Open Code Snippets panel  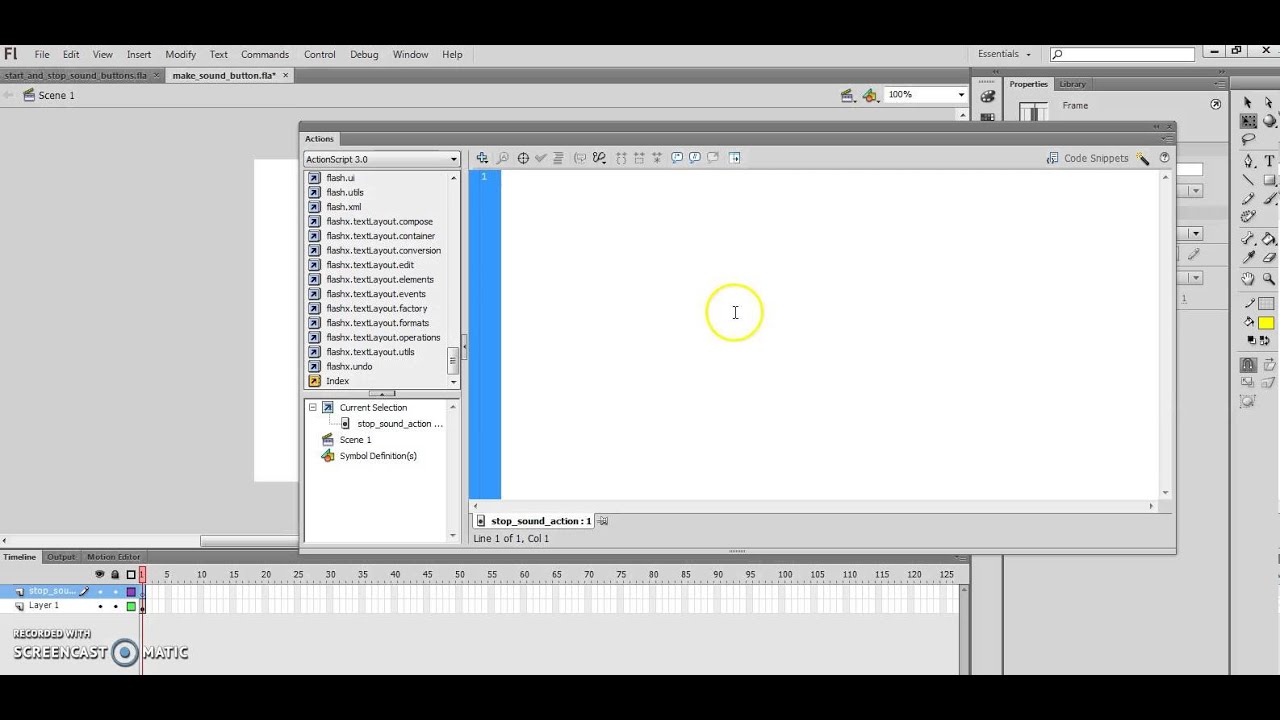1087,158
